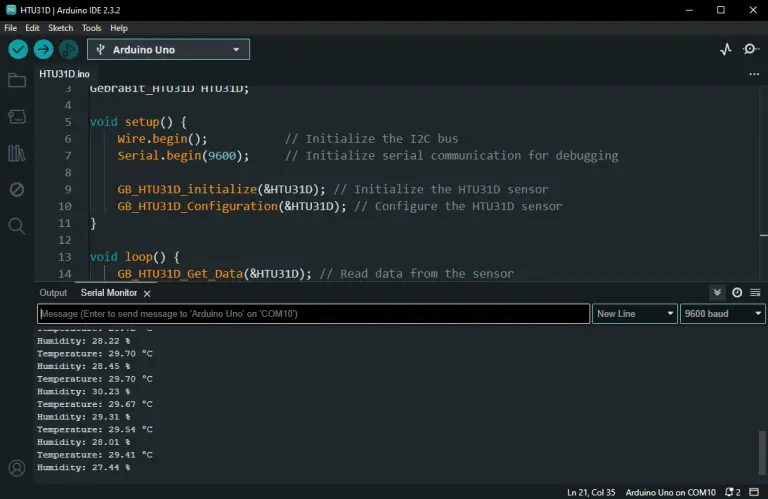Screen dimensions: 768x499
Task: Click Arduino Uno on COM10 status entry
Action: pyautogui.click(x=670, y=492)
